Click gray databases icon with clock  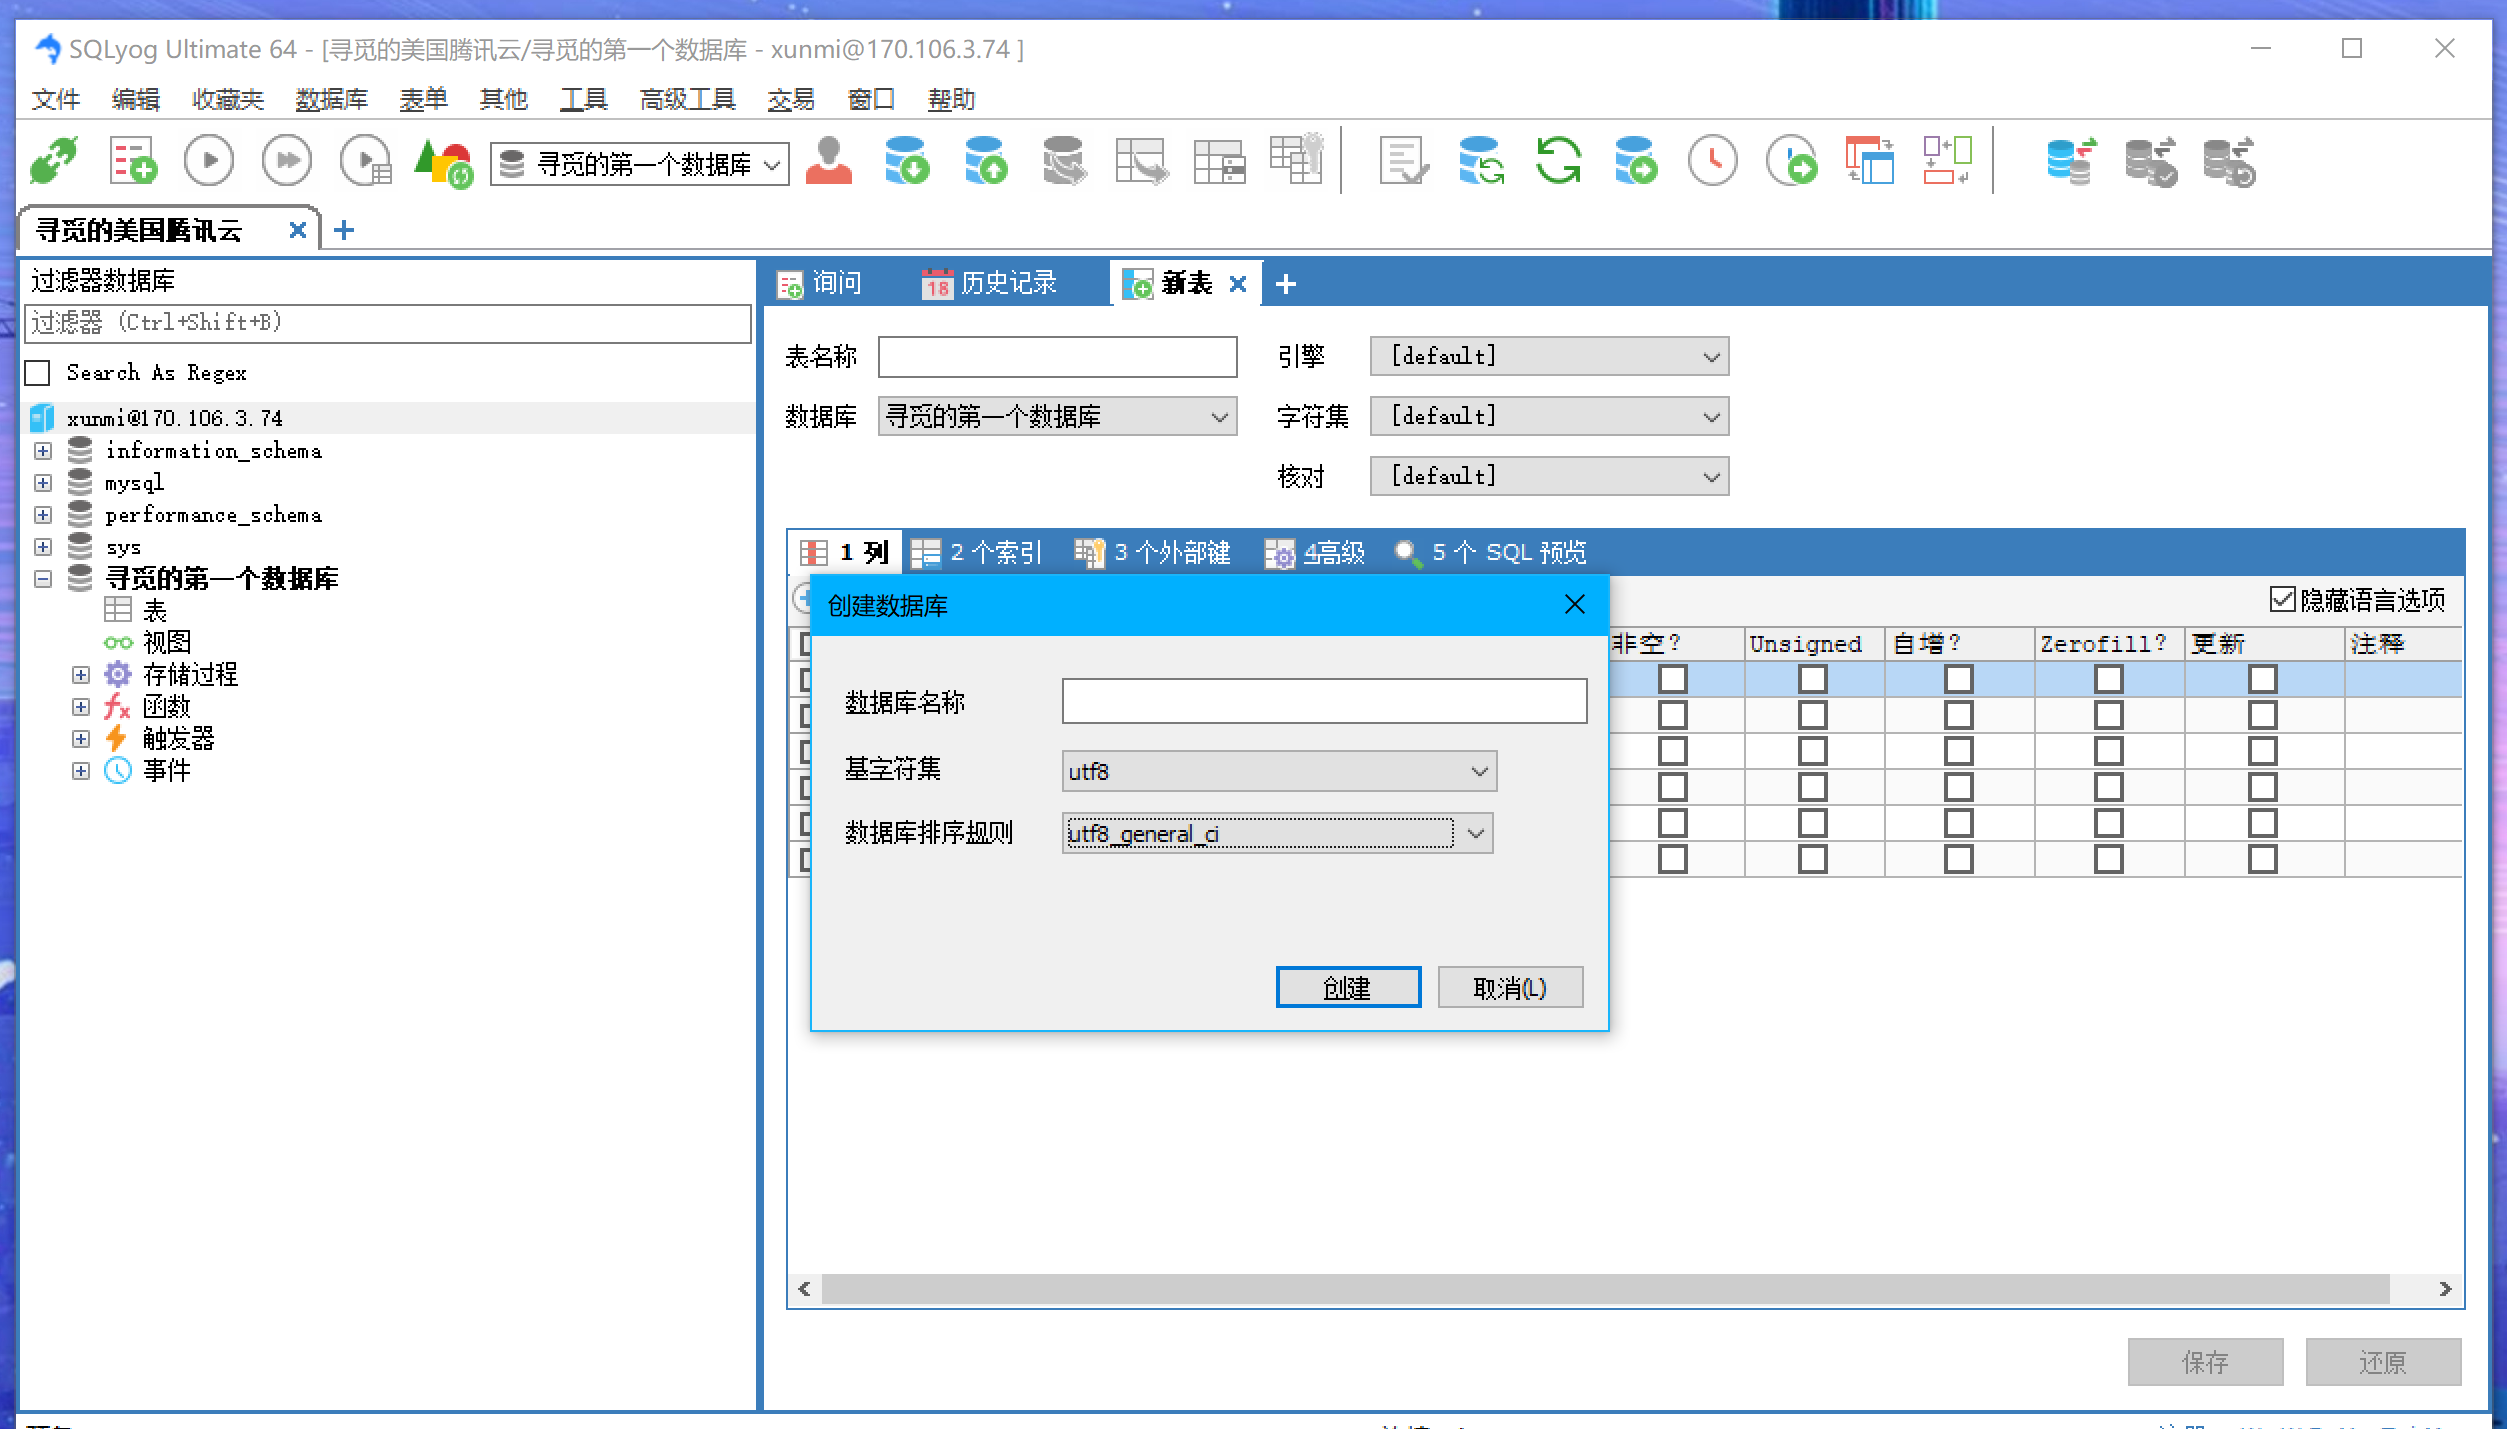coord(2229,161)
